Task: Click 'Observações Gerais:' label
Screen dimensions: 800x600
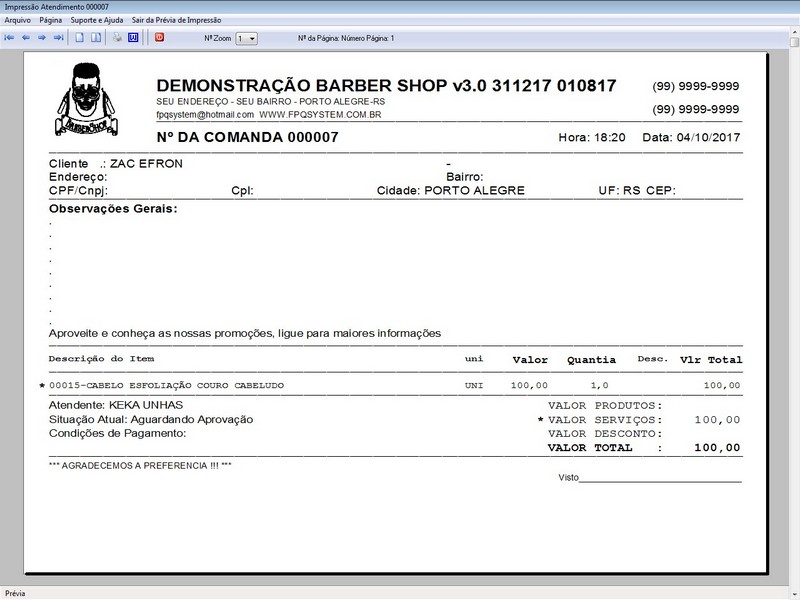Action: pos(113,209)
